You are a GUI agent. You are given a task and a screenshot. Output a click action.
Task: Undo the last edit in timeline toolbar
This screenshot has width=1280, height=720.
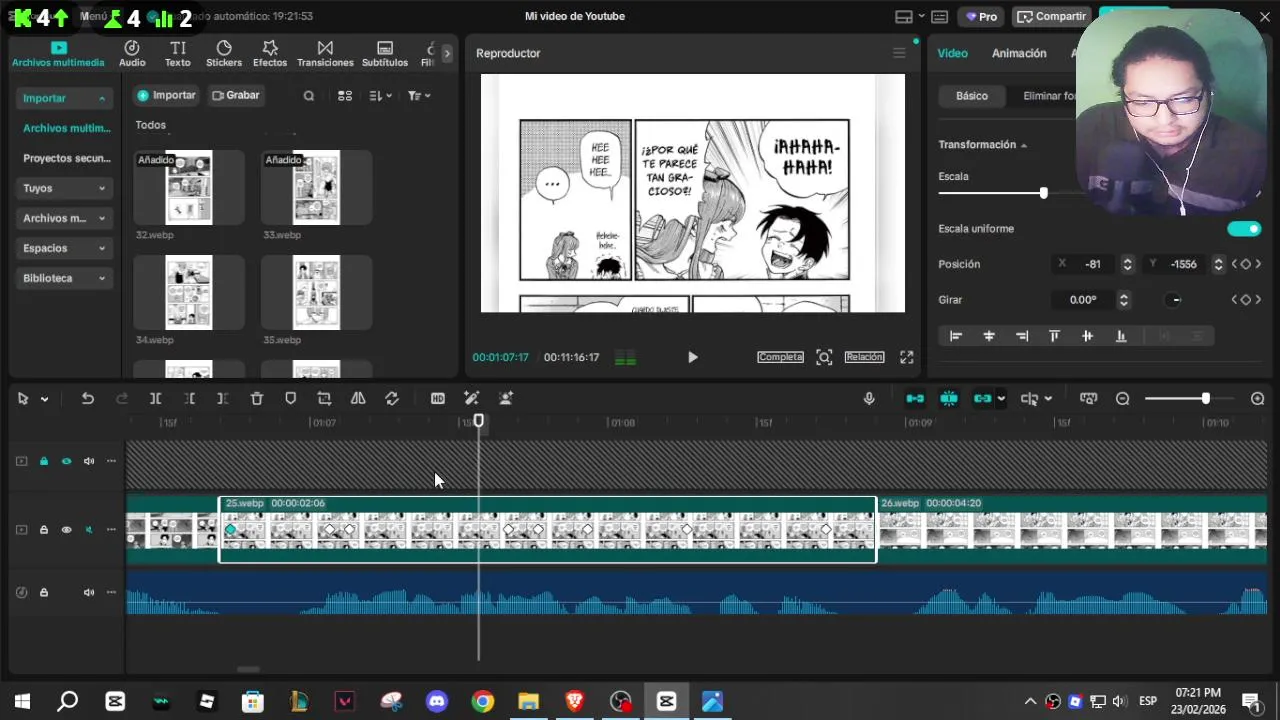[x=88, y=398]
